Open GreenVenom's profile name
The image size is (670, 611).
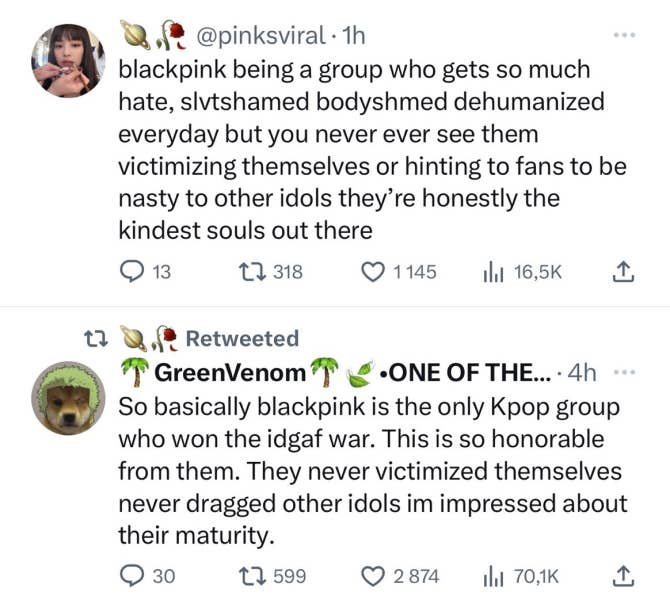point(230,374)
